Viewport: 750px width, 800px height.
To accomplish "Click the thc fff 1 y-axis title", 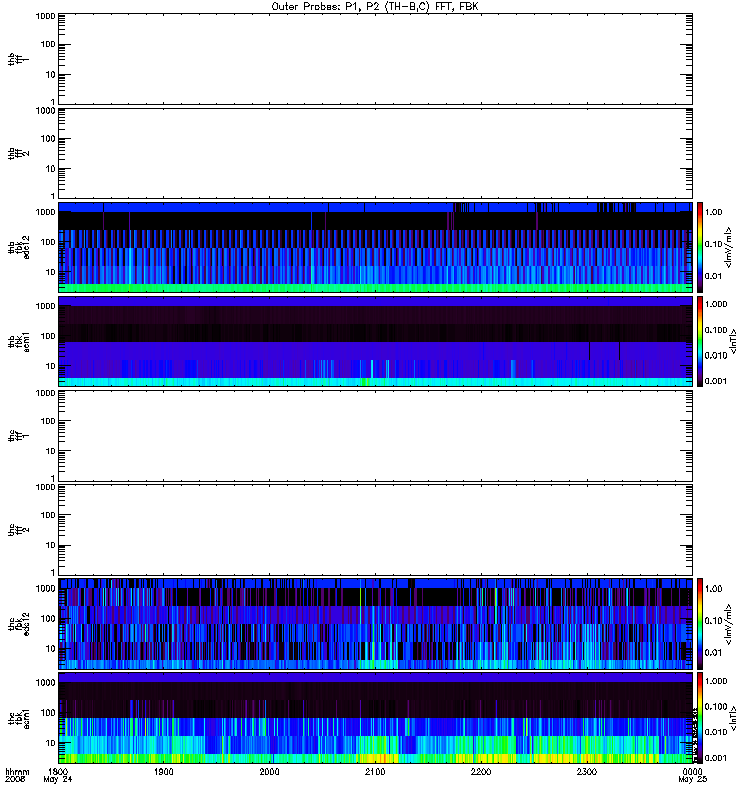I will point(18,436).
